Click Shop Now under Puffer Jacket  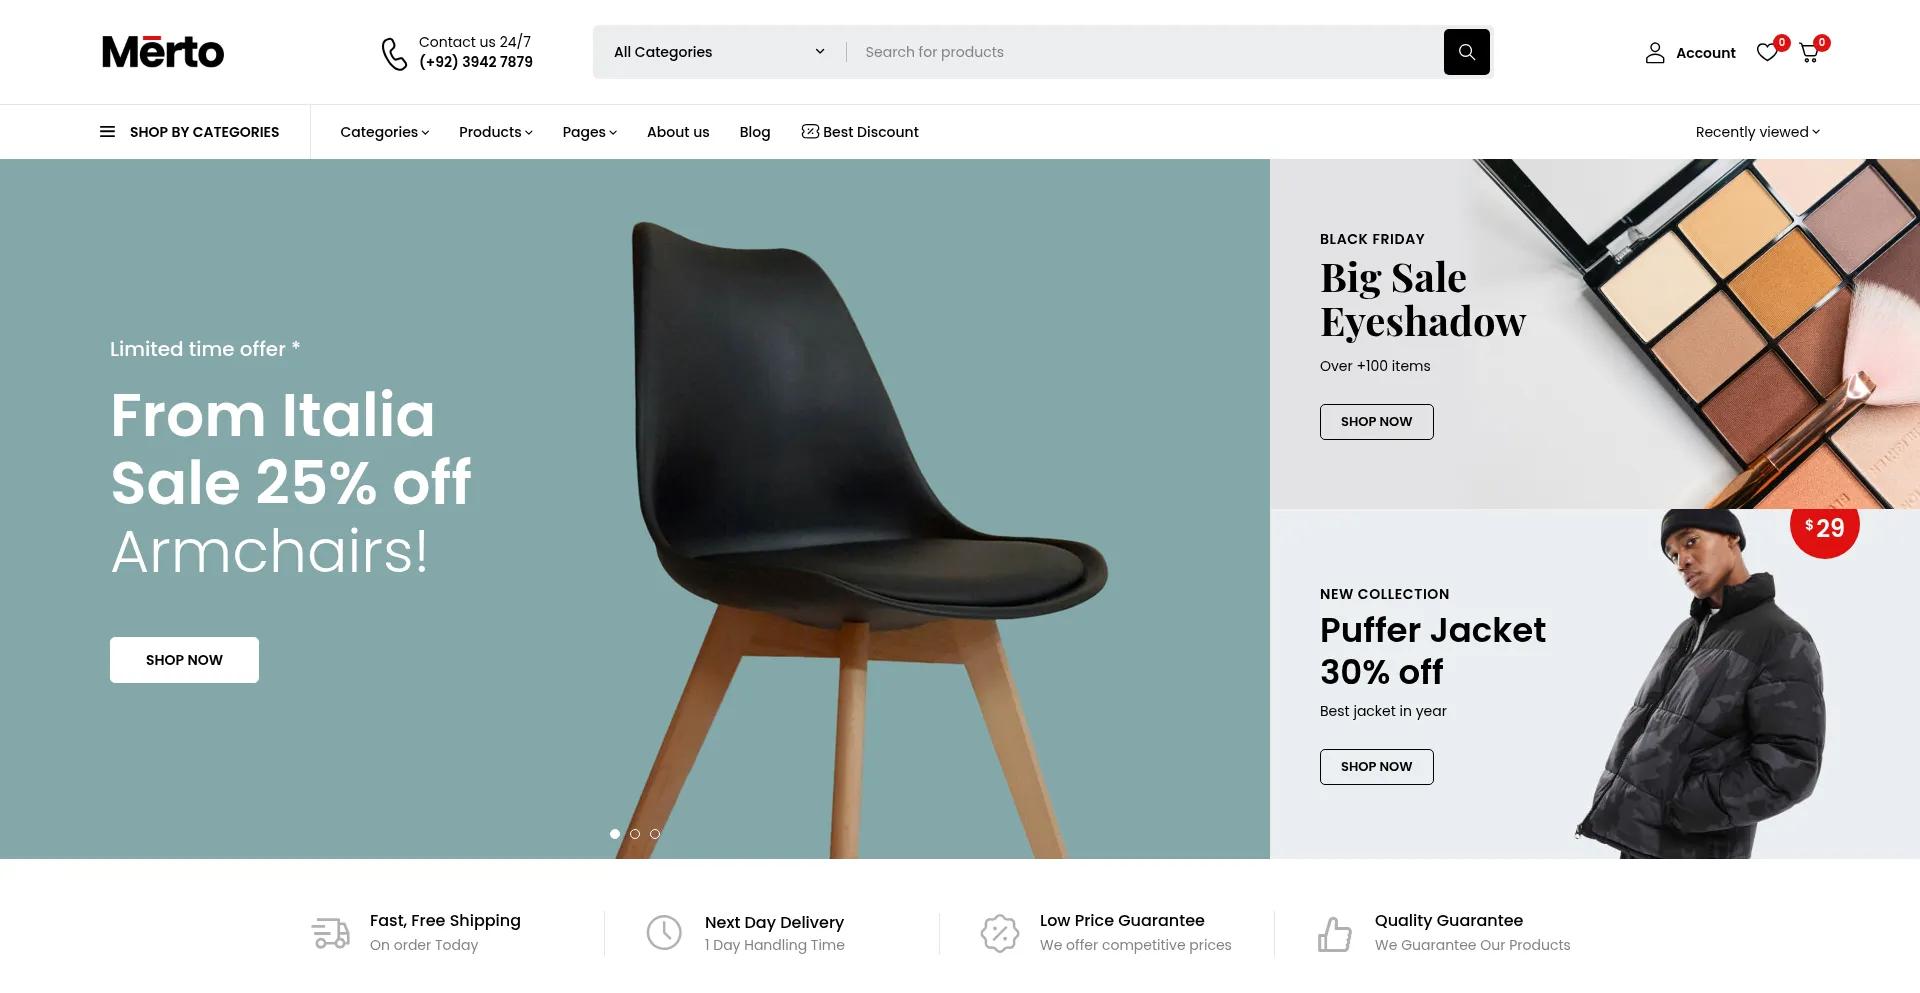click(x=1376, y=767)
